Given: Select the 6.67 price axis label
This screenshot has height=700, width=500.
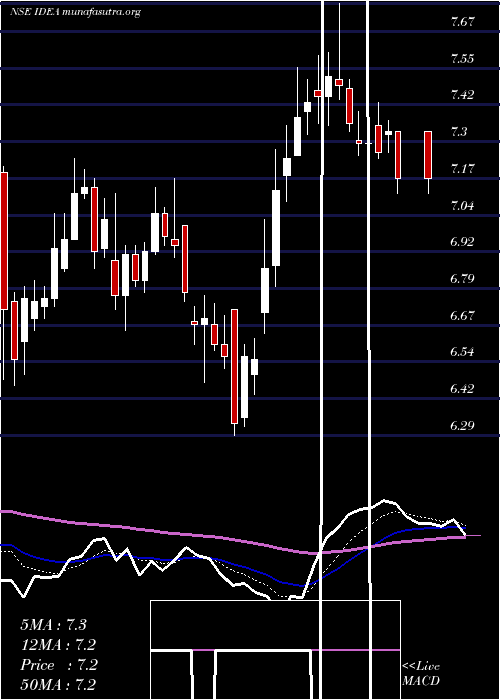Looking at the screenshot, I should pos(462,316).
